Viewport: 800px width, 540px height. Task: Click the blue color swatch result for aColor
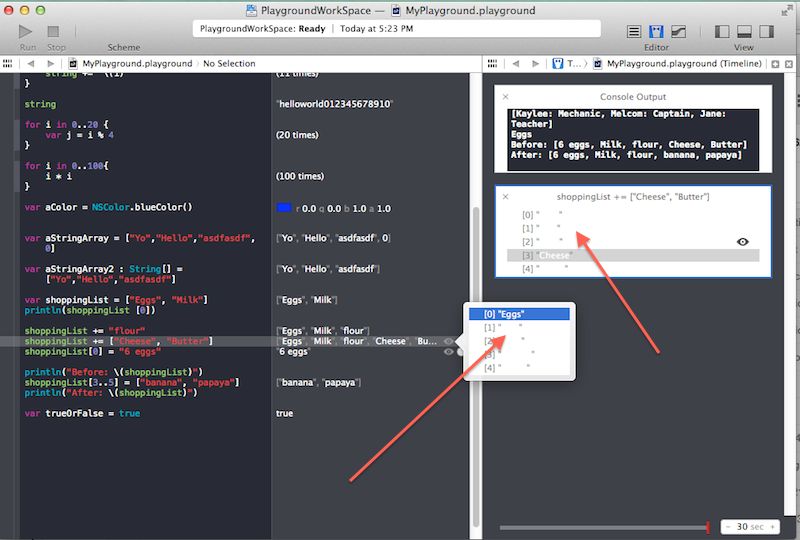click(x=284, y=208)
